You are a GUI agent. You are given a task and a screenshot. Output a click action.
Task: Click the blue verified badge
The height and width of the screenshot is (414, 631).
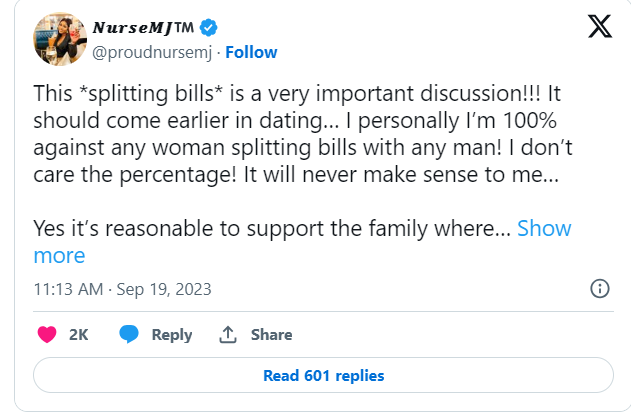pyautogui.click(x=207, y=27)
